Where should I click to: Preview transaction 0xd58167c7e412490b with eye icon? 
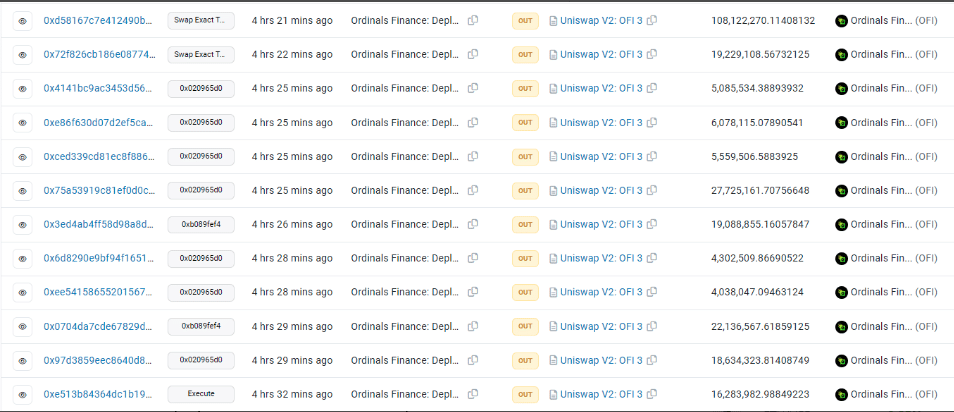tap(22, 21)
